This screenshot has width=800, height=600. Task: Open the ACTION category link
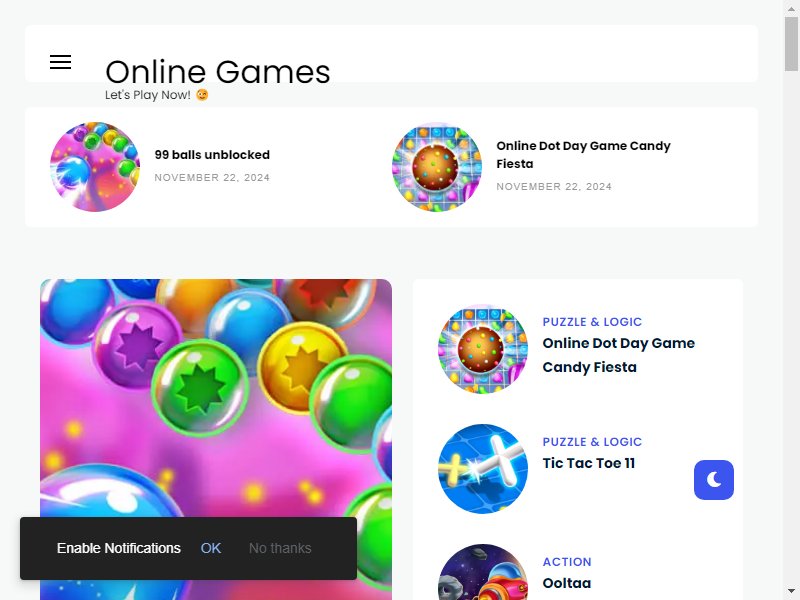[x=567, y=562]
